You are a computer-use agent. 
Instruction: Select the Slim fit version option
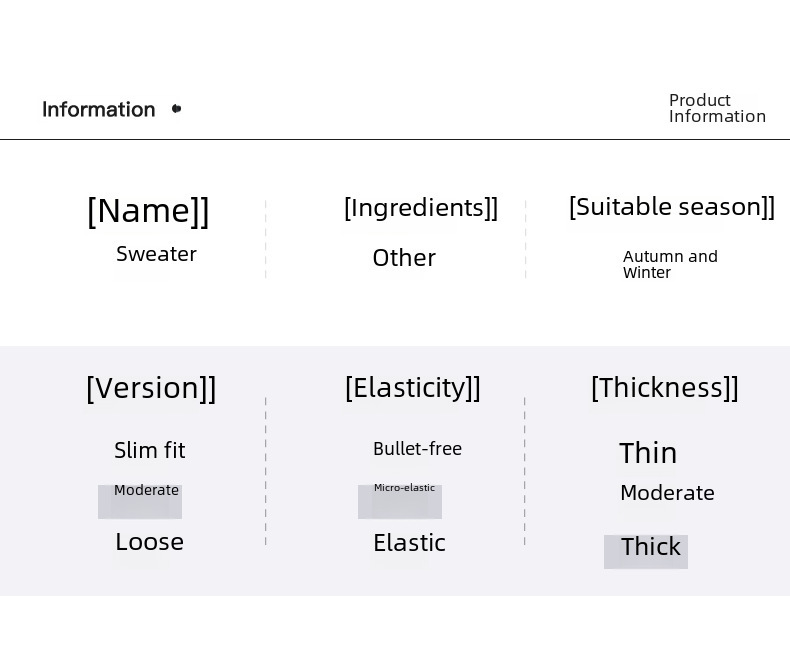click(x=150, y=450)
